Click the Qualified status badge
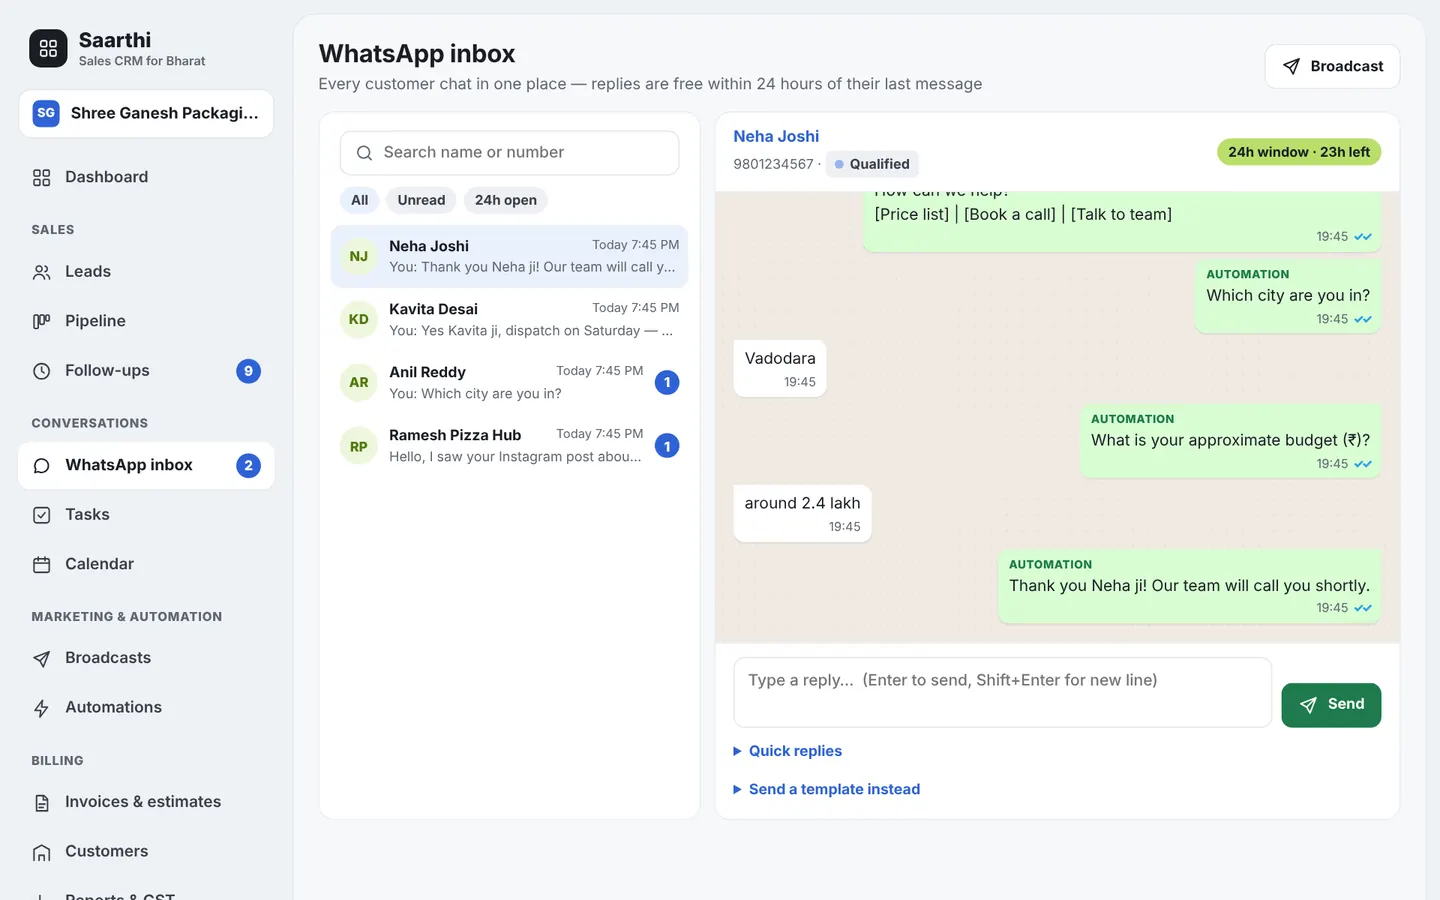 click(x=872, y=164)
